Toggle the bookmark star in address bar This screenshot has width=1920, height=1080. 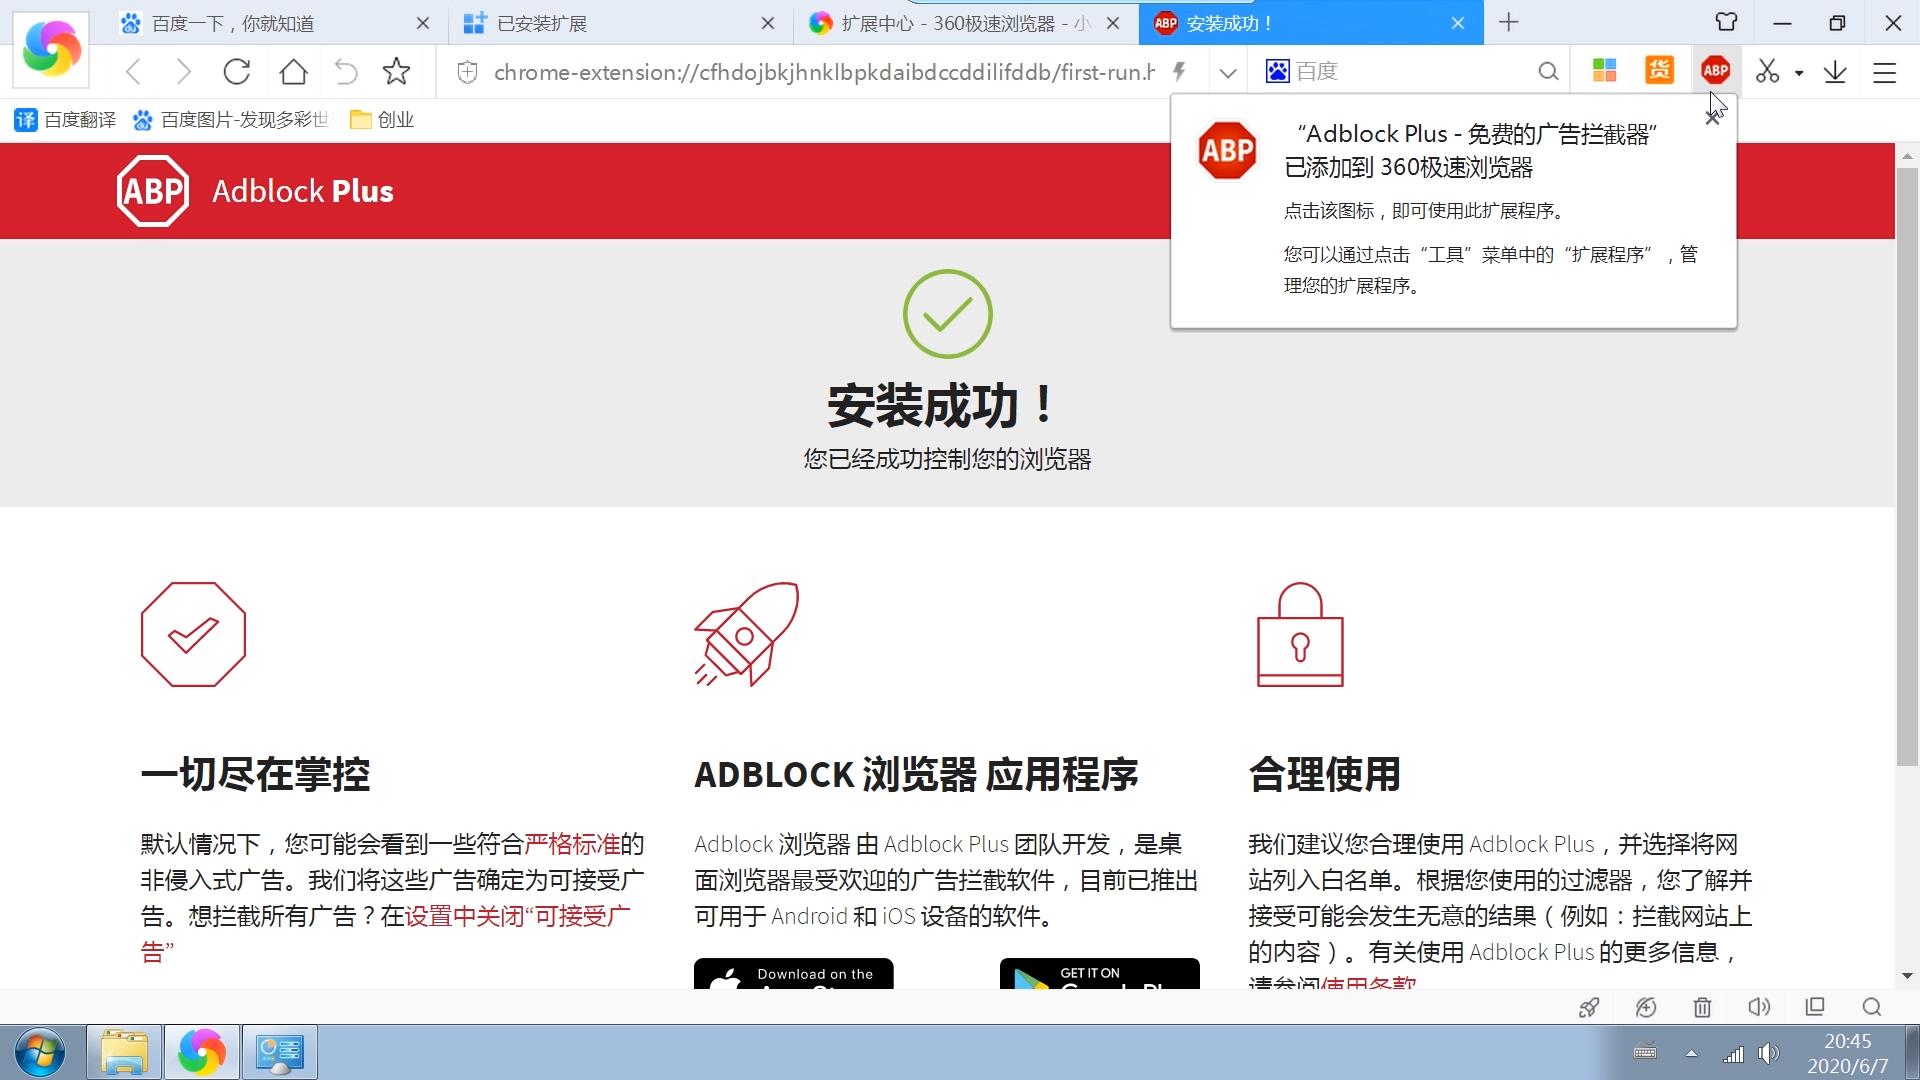pyautogui.click(x=396, y=71)
